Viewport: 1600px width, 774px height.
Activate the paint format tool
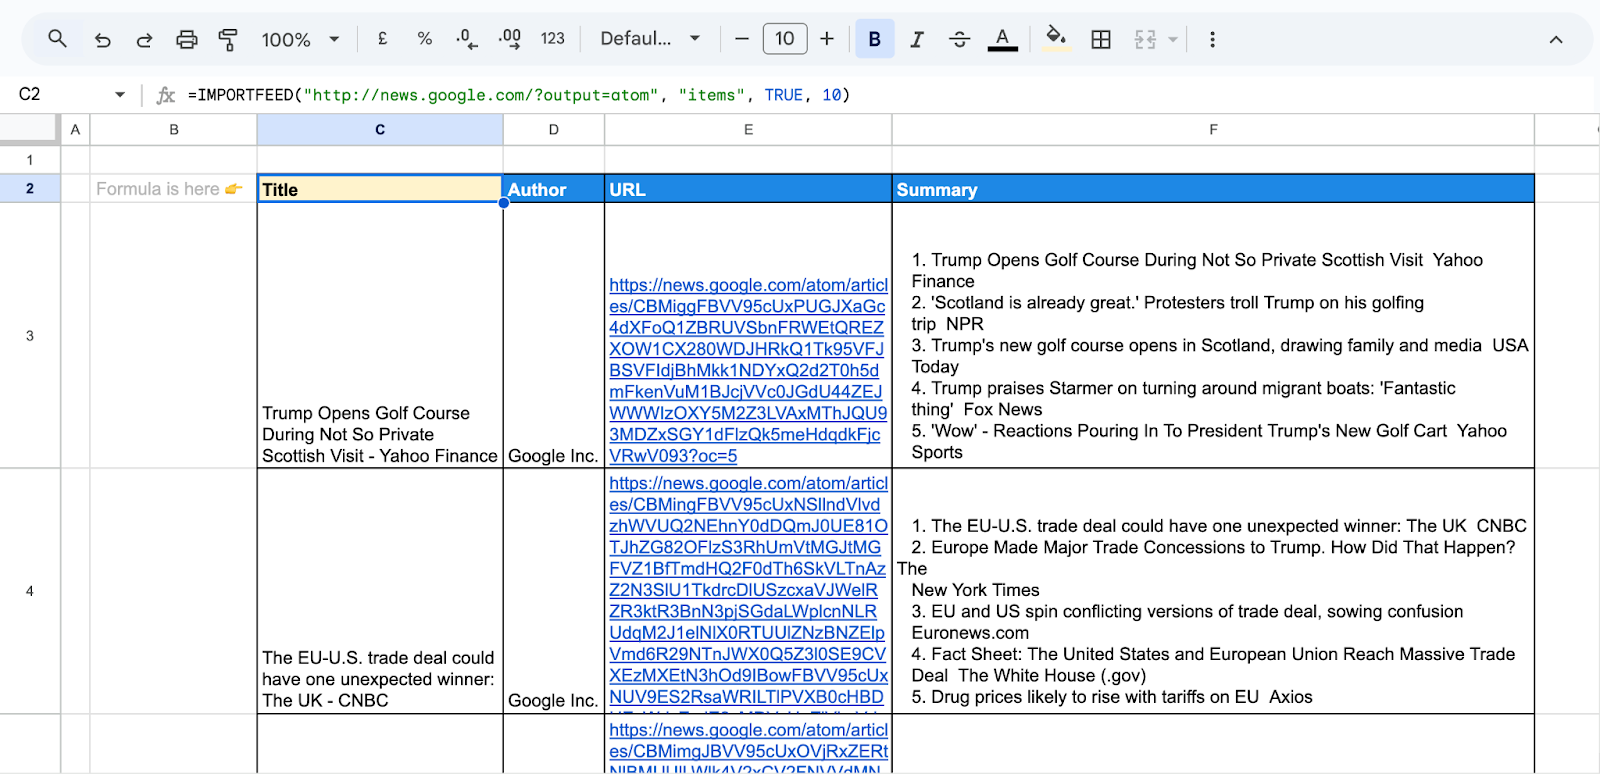[228, 39]
